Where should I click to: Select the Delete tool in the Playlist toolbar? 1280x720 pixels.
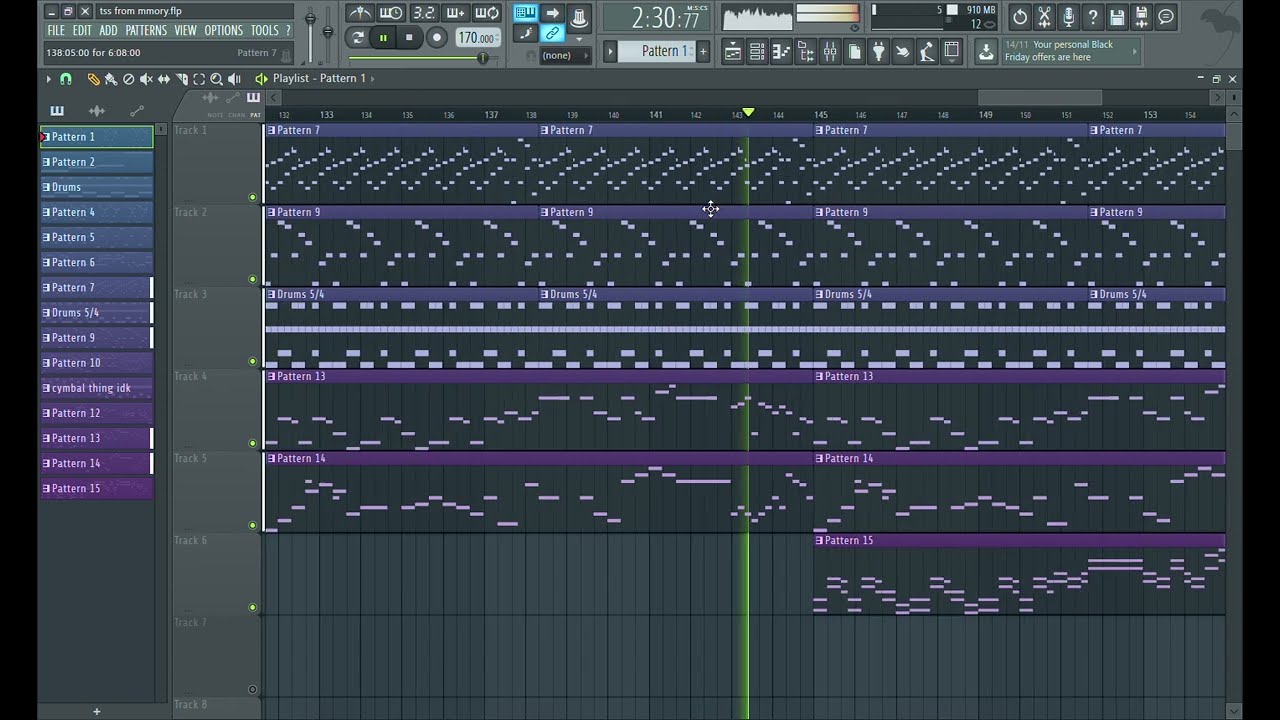pos(128,79)
